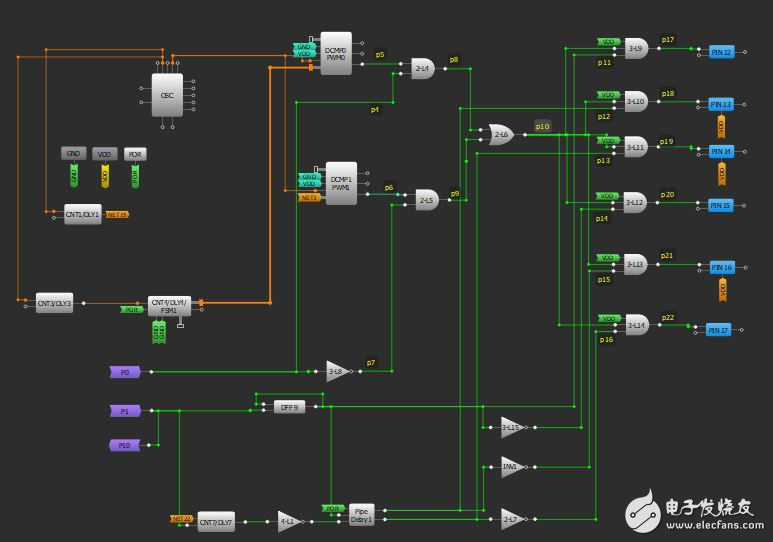Screen dimensions: 773x542
Task: Click the blue PIN 12 output
Action: (721, 51)
